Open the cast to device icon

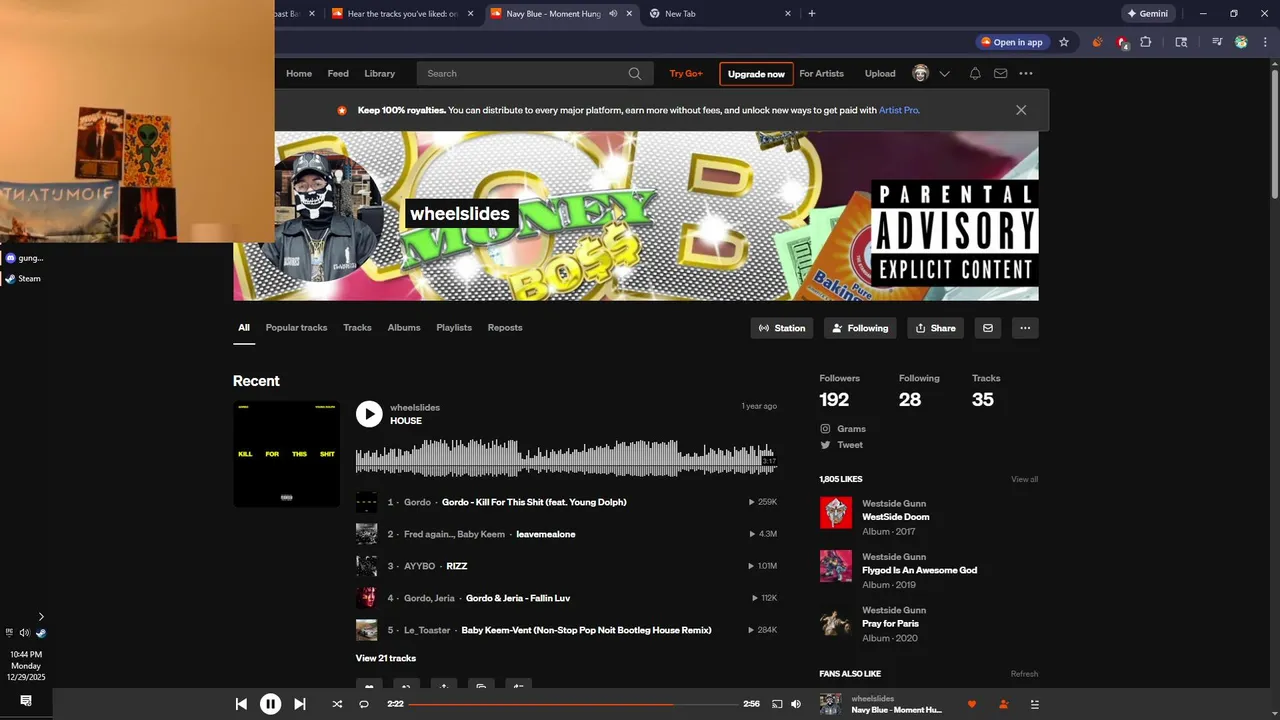(777, 704)
